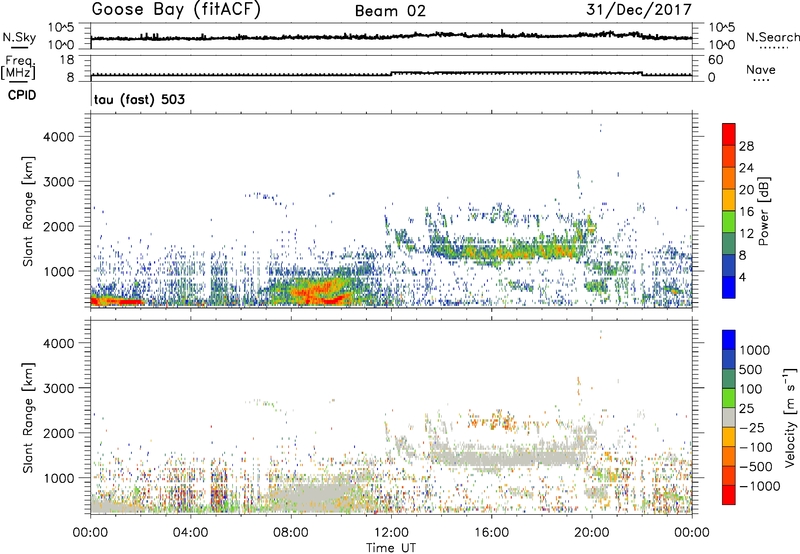Screen dimensions: 800x554
Task: Click the power colorbar tick label '28'
Action: click(x=746, y=146)
